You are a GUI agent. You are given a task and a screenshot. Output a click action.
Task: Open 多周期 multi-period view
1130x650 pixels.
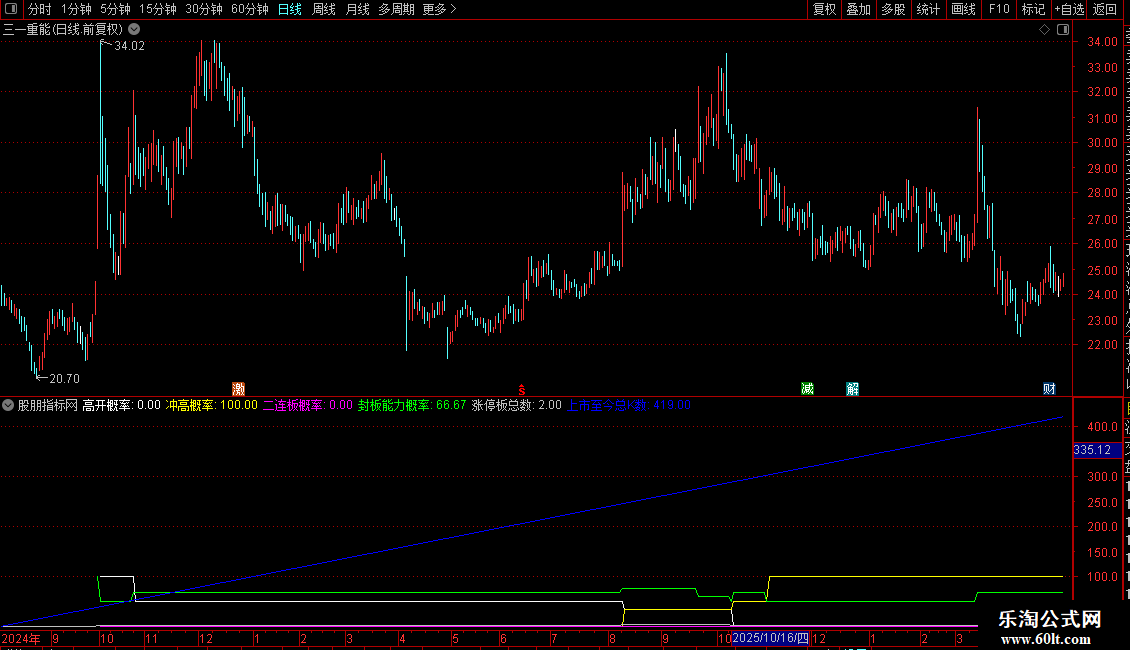coord(396,9)
